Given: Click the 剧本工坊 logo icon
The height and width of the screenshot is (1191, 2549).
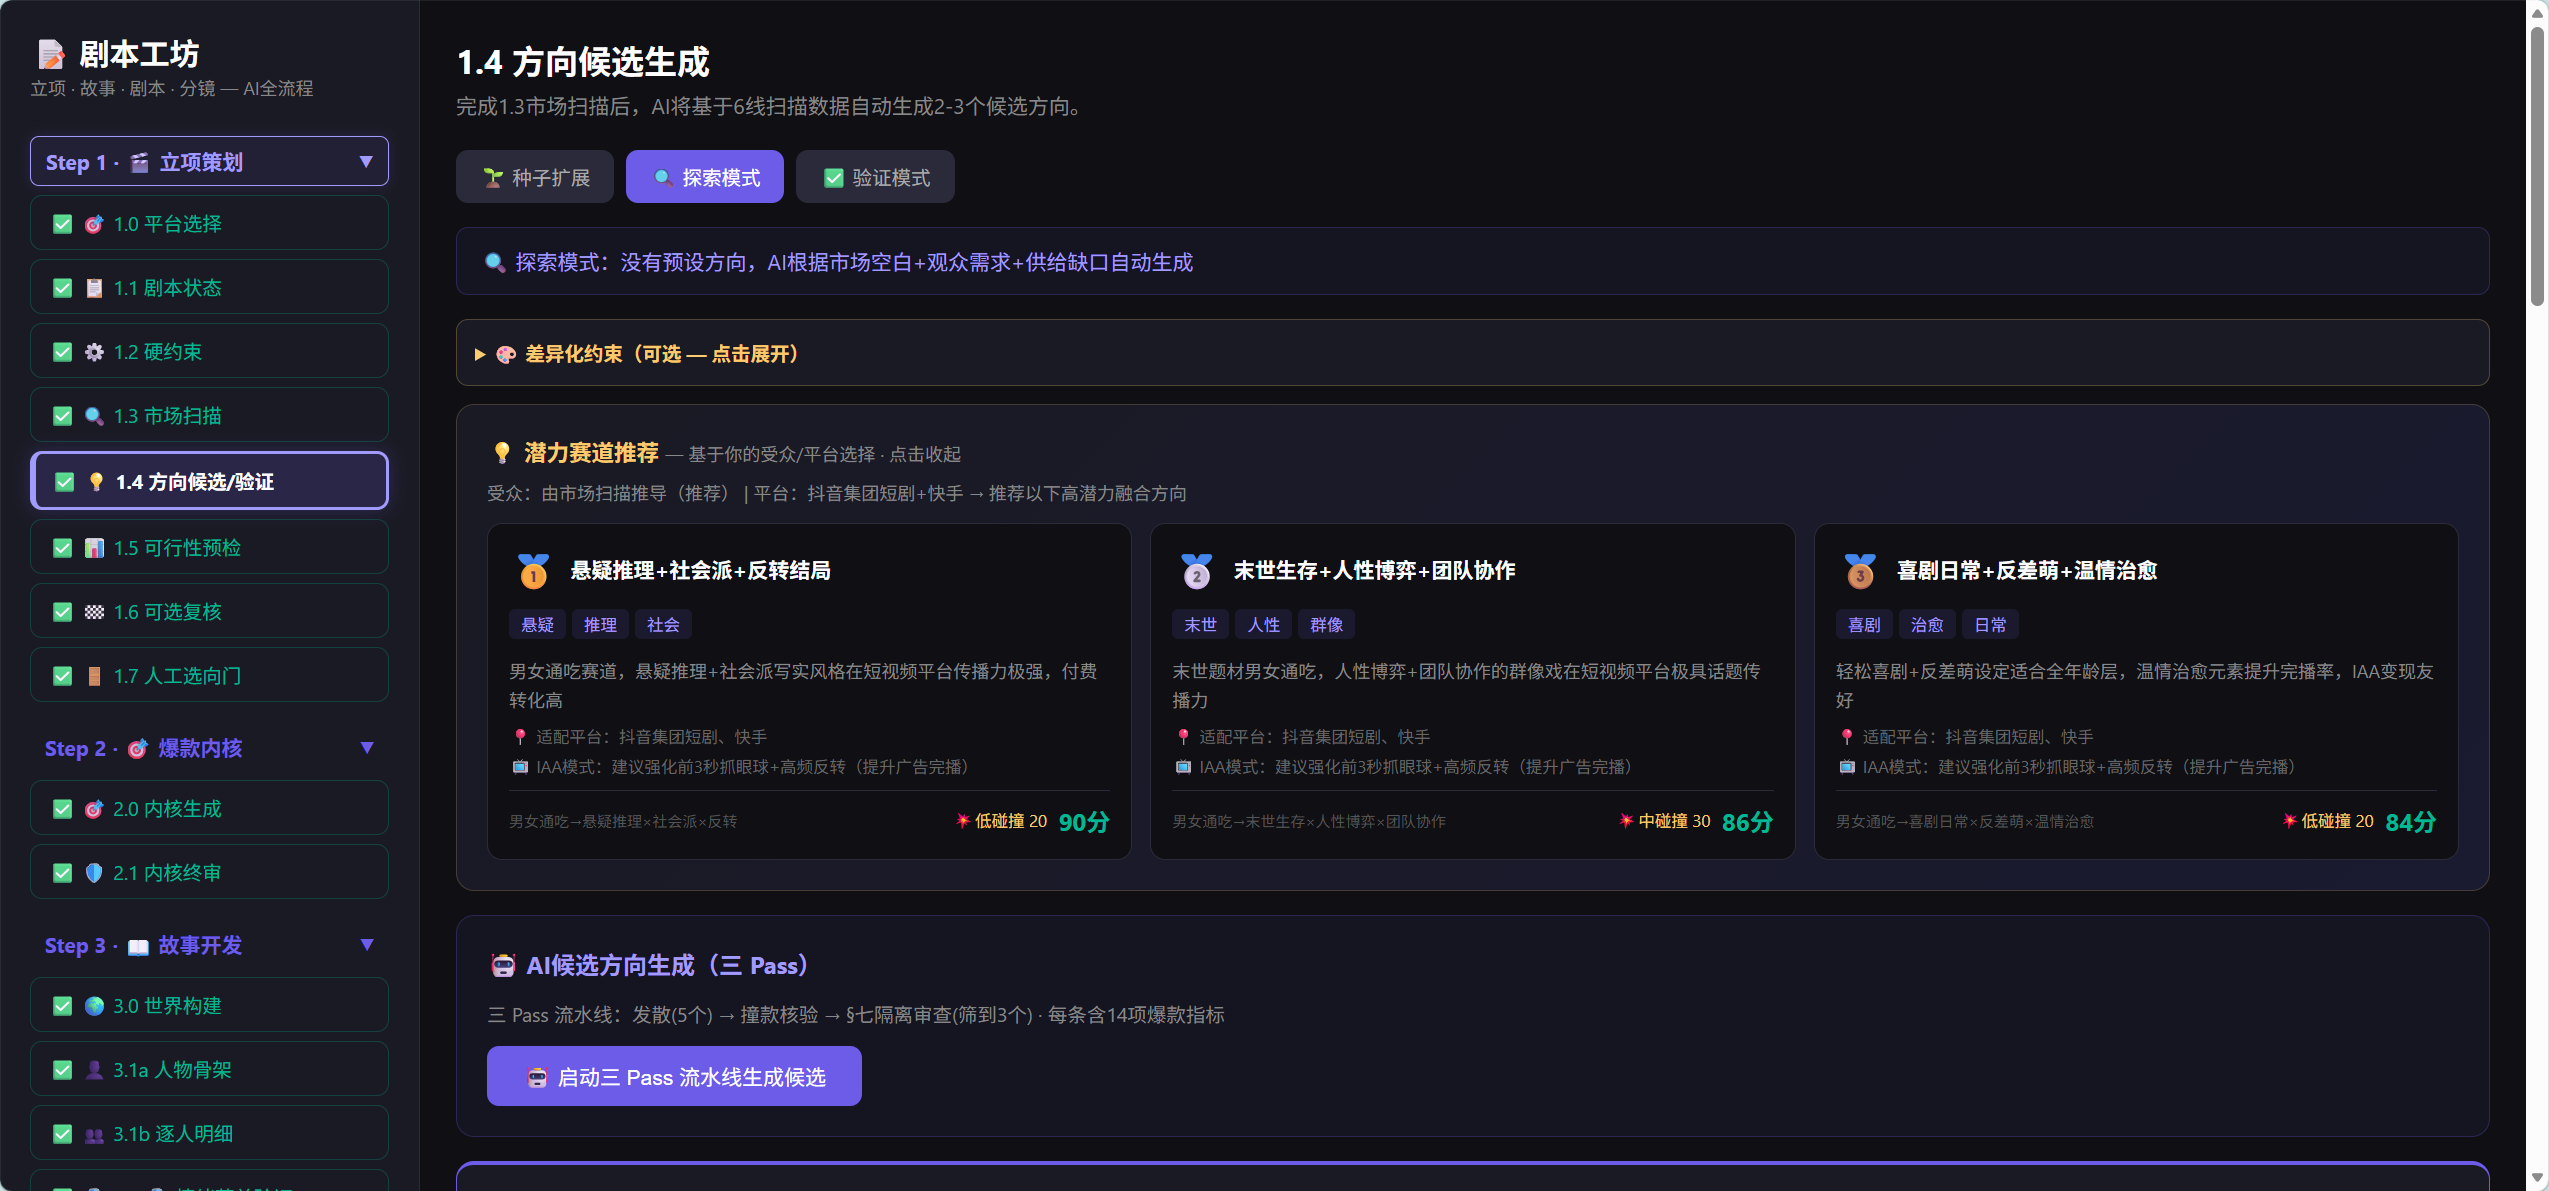Looking at the screenshot, I should pos(51,54).
